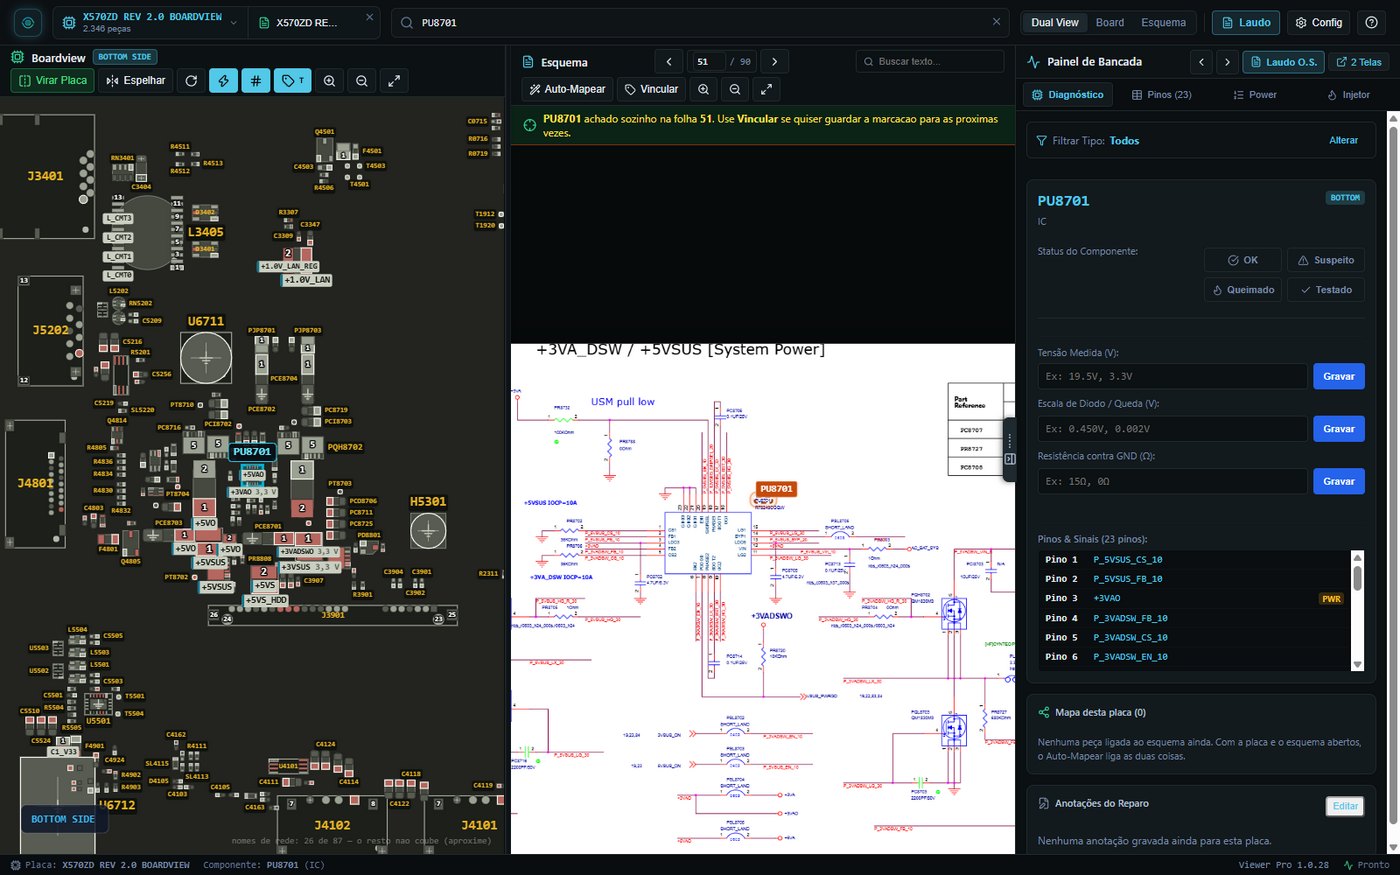Go to next schematic page
This screenshot has height=875, width=1400.
774,61
